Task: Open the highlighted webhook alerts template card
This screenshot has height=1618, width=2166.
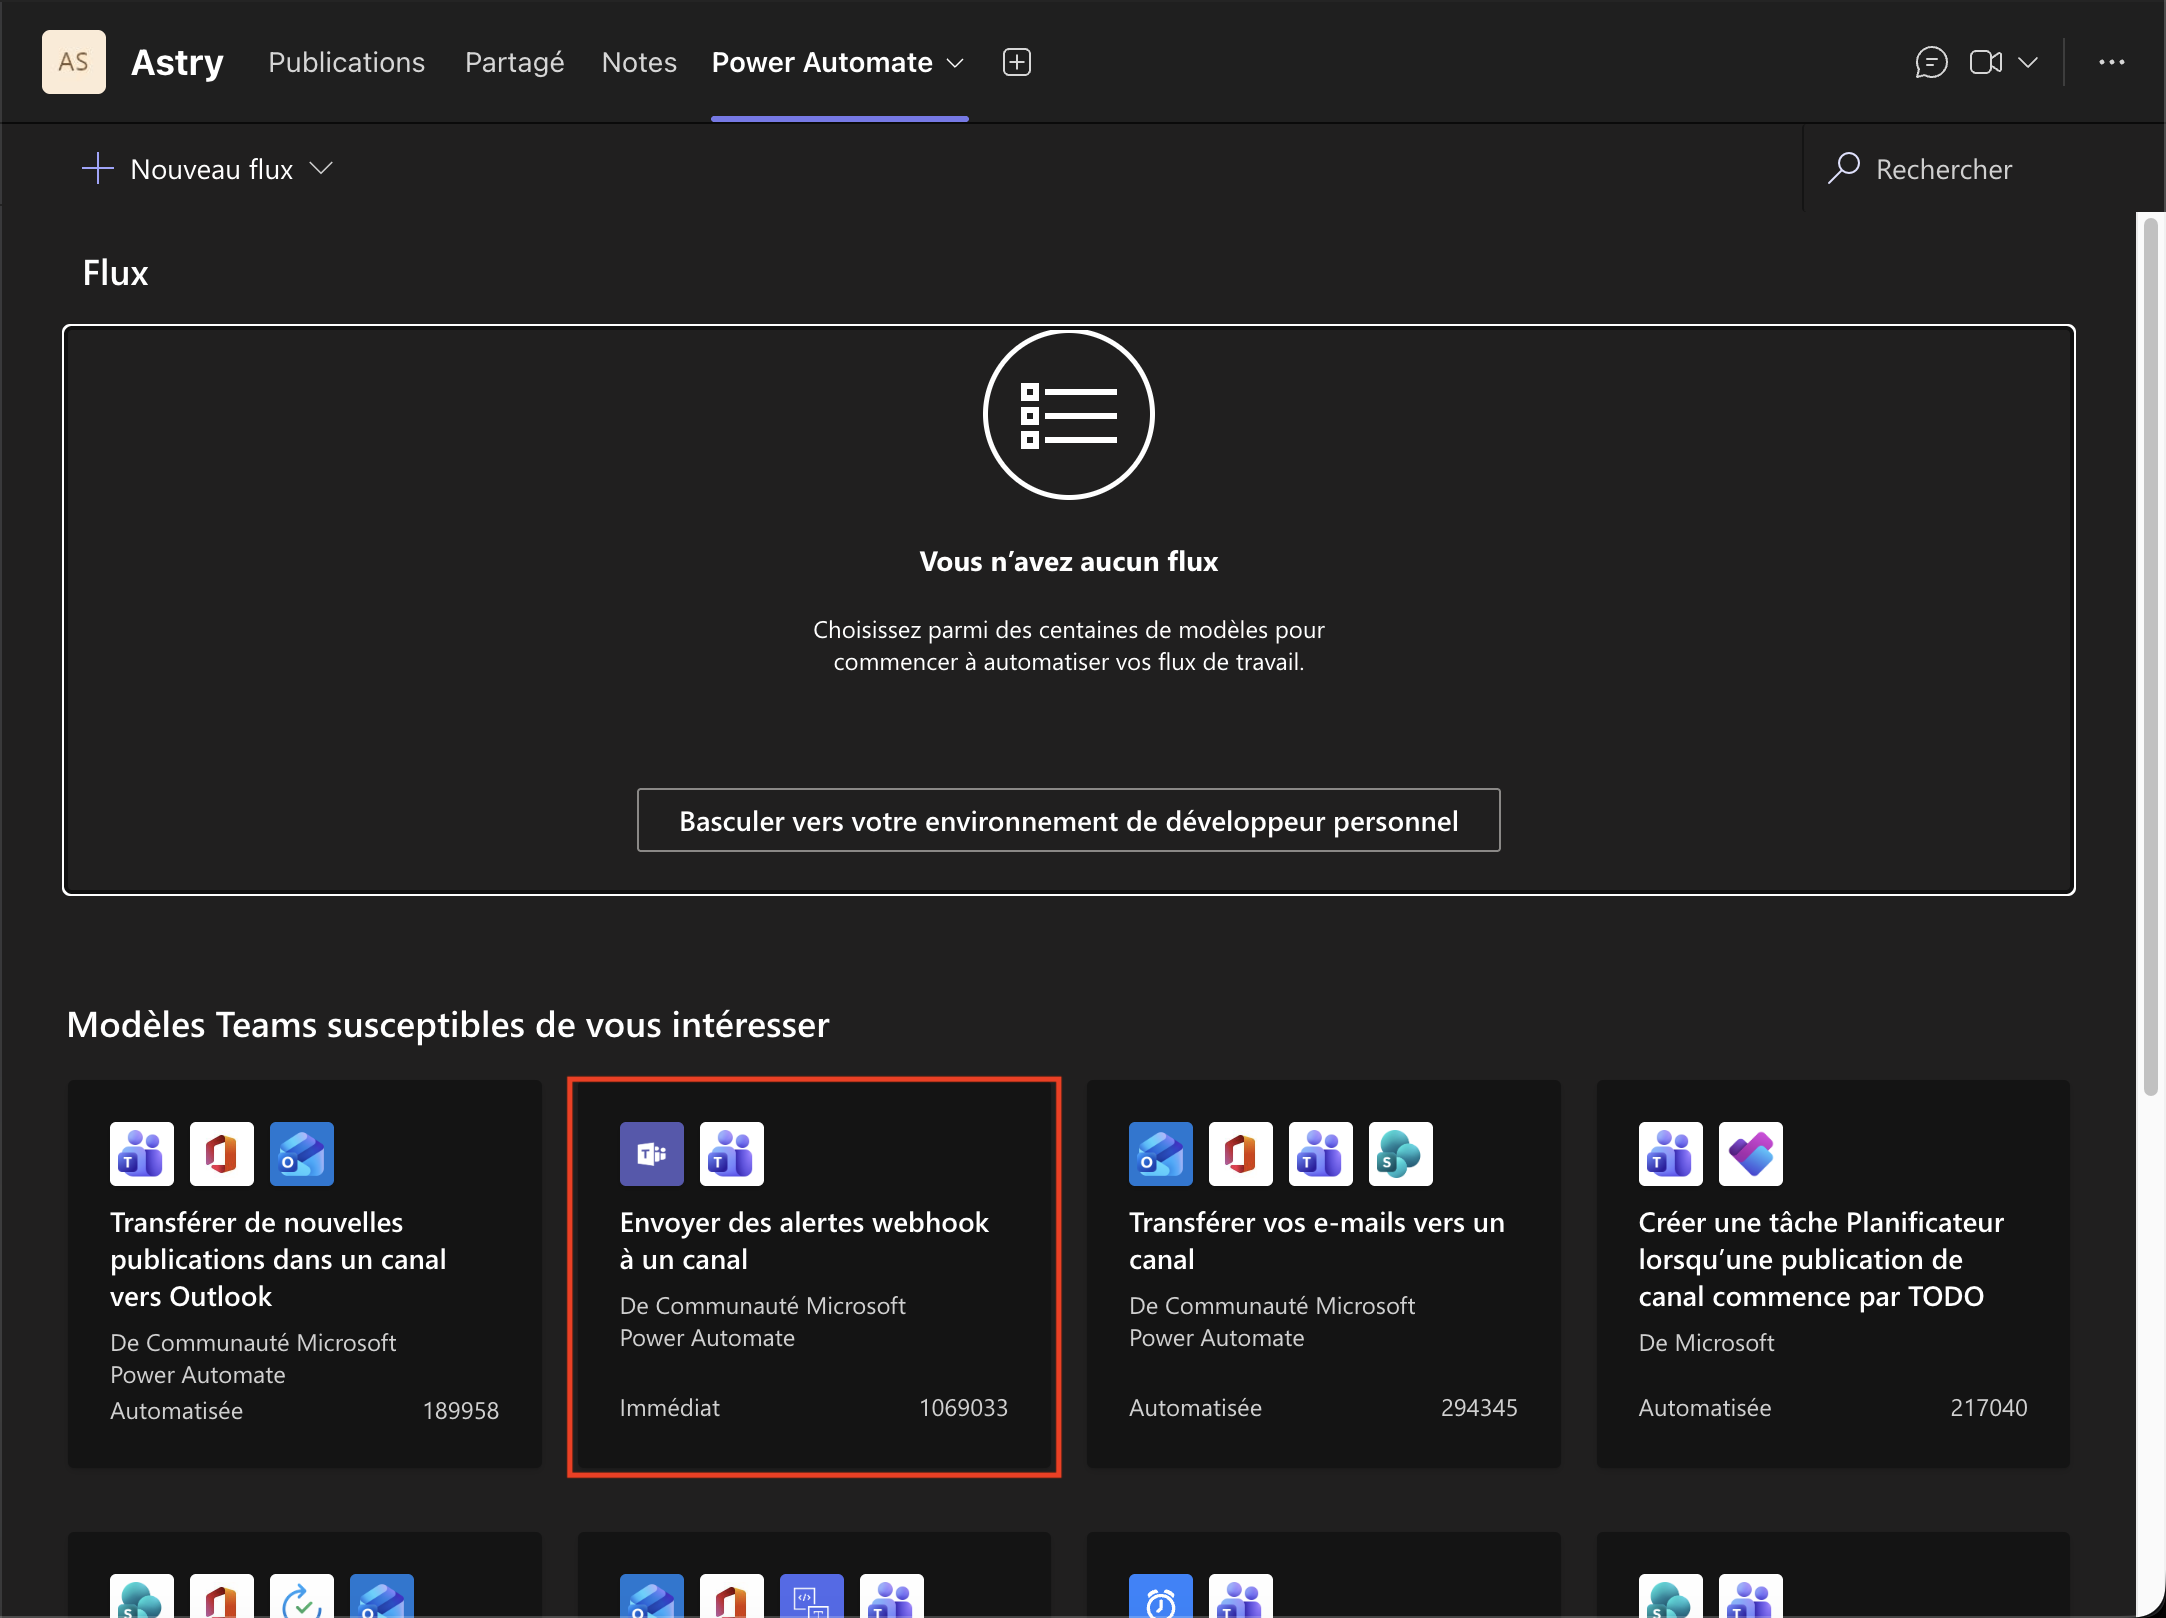Action: tap(813, 1275)
